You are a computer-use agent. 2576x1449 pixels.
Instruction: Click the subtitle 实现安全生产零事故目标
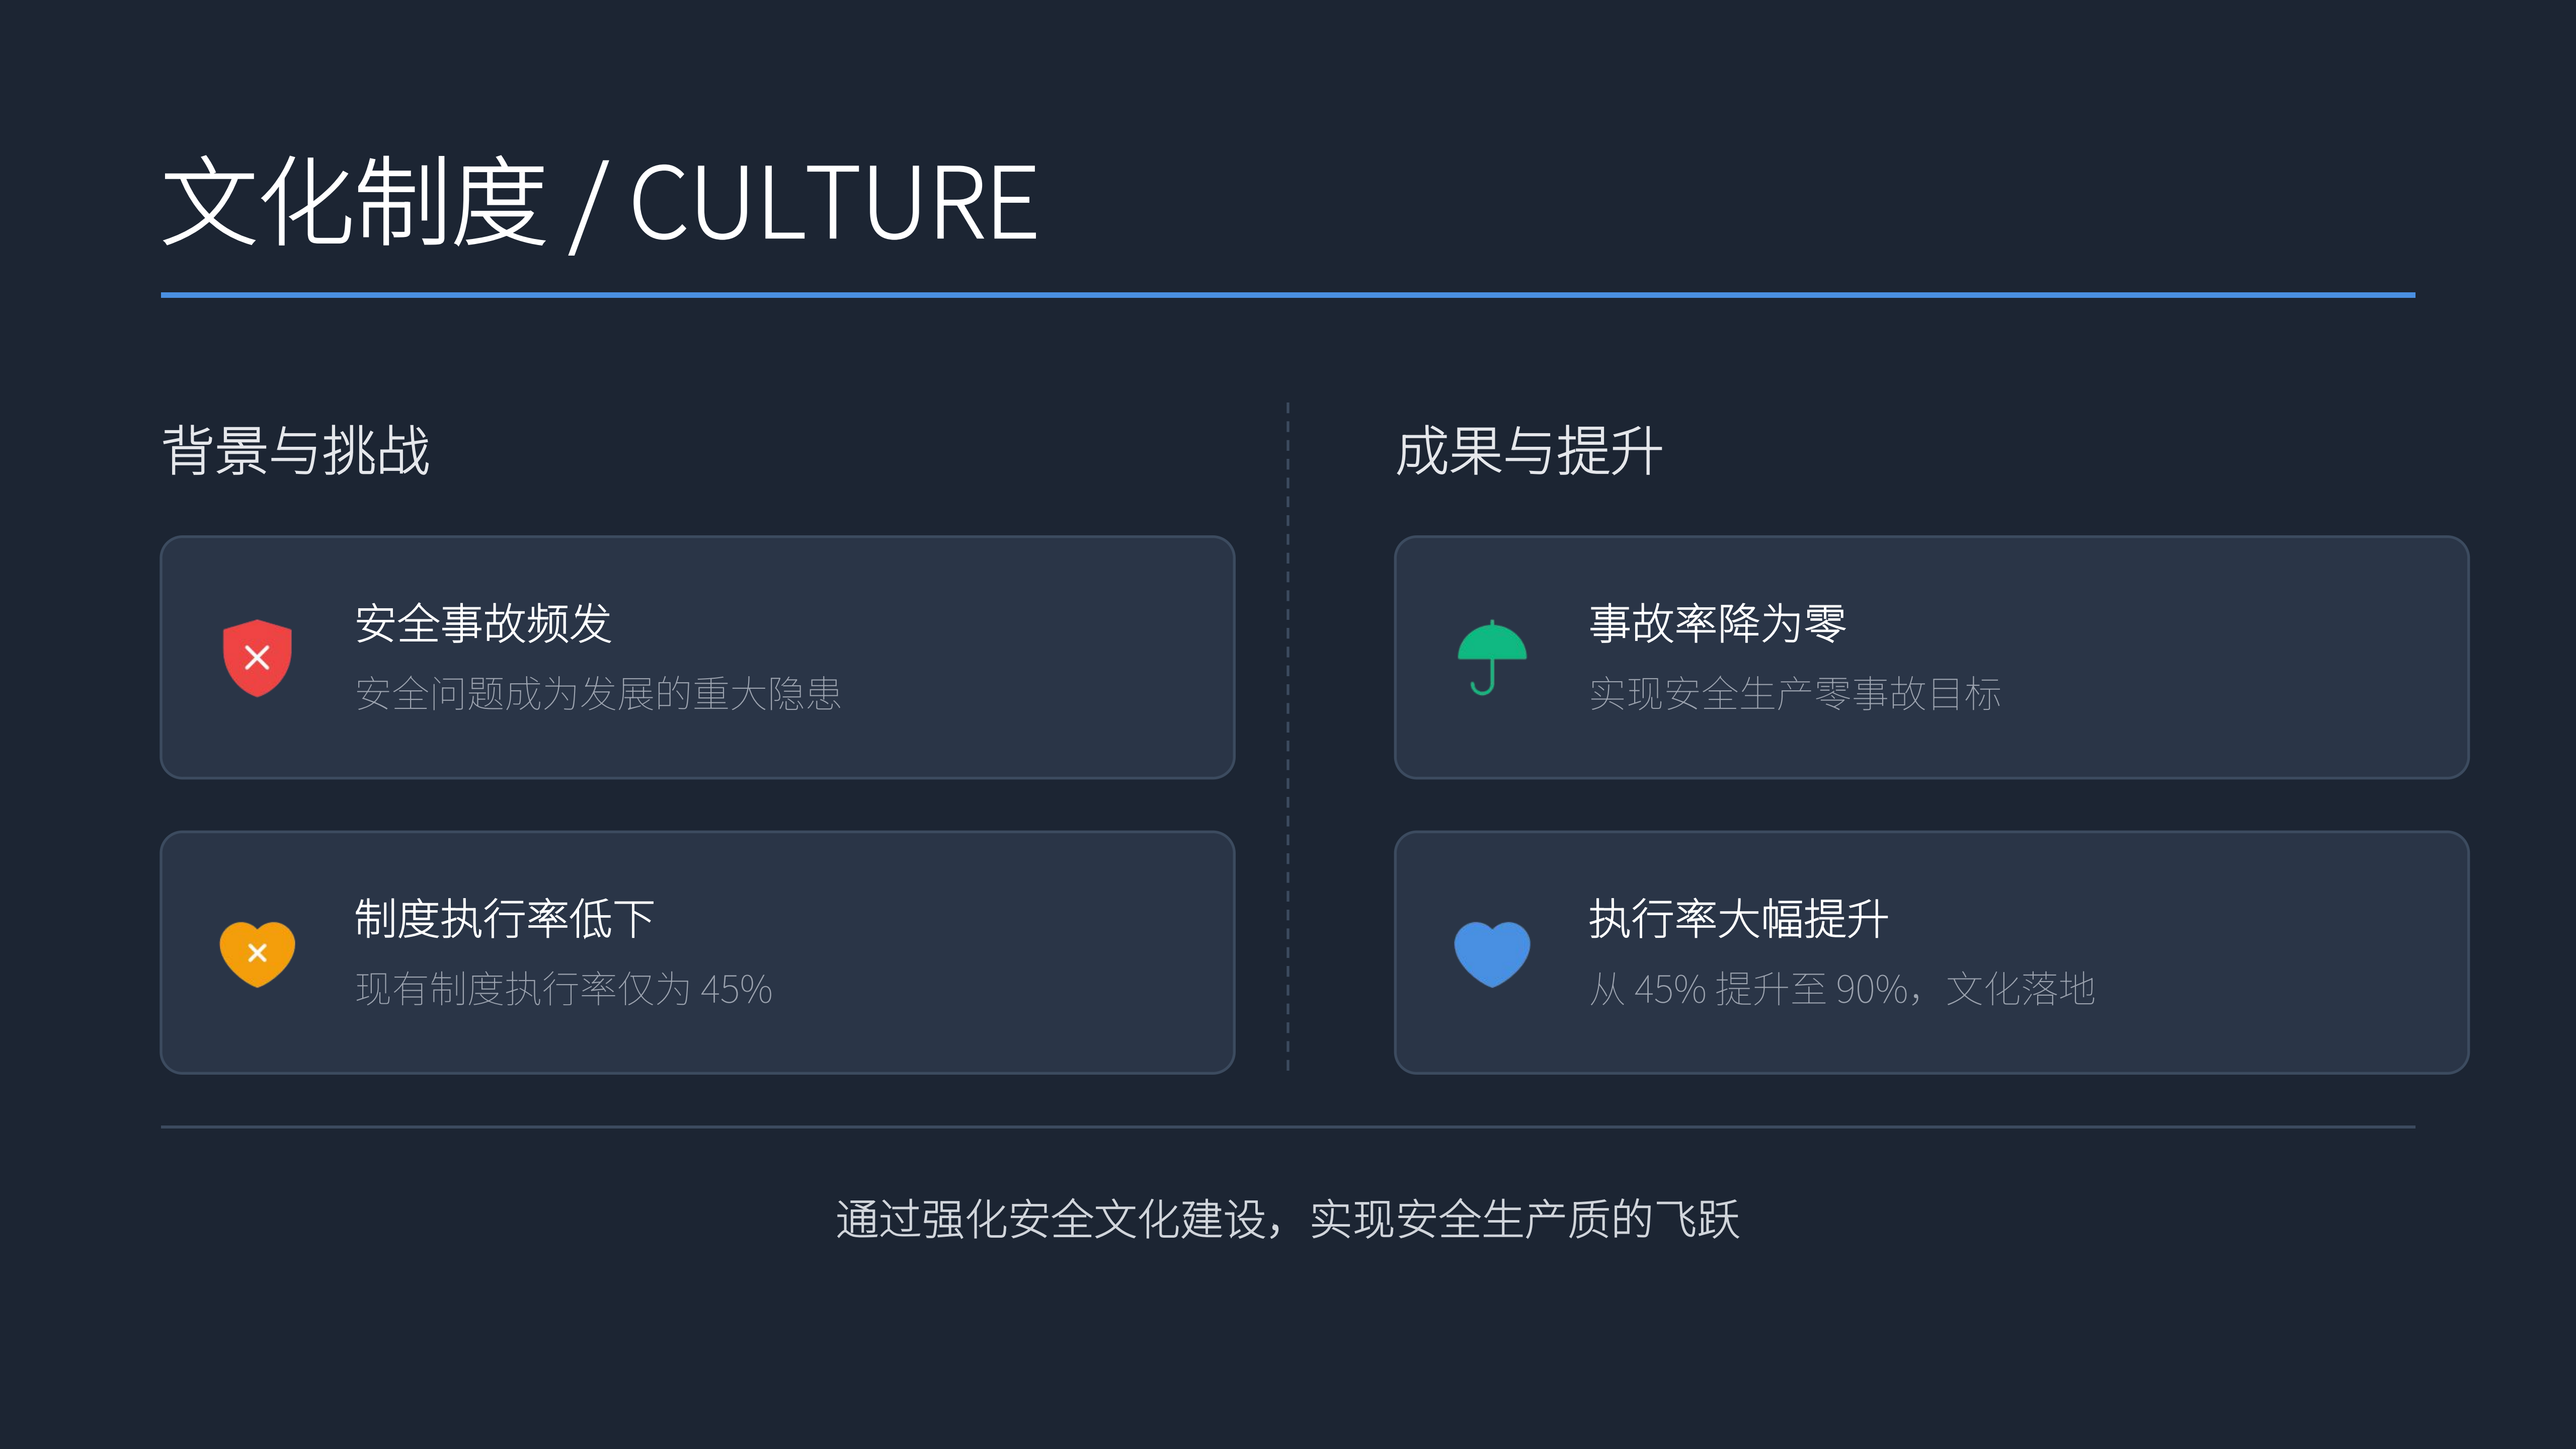click(x=1795, y=693)
